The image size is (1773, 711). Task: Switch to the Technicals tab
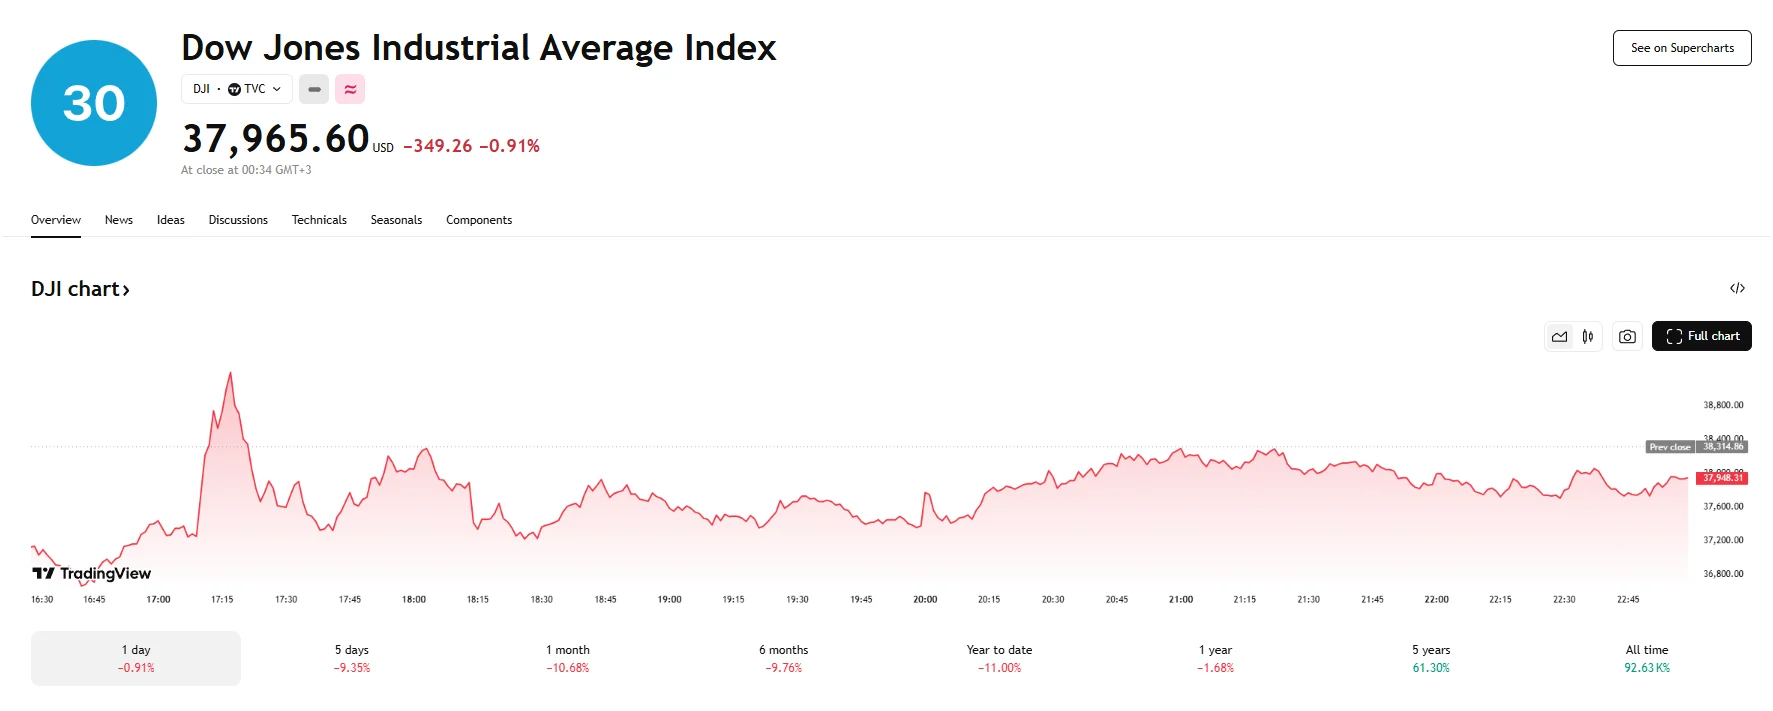pyautogui.click(x=319, y=219)
